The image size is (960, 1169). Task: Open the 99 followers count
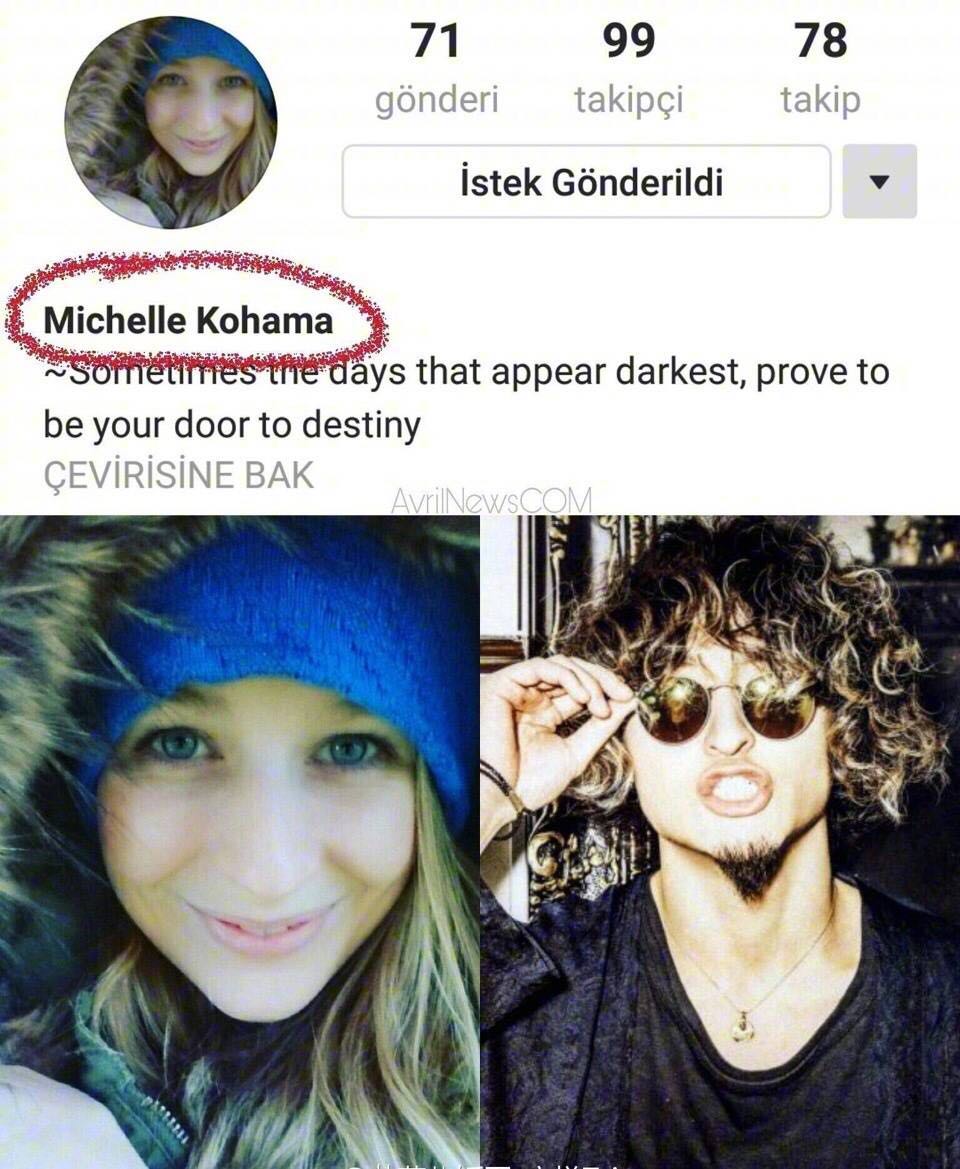pyautogui.click(x=629, y=40)
